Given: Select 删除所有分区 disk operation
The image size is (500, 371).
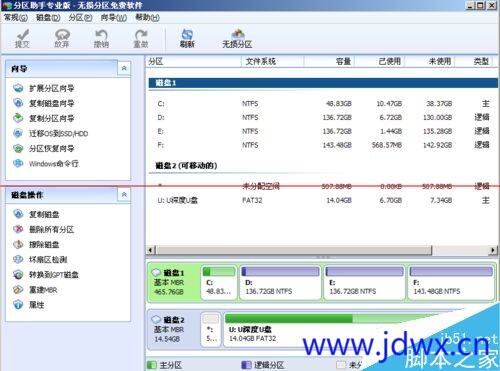Looking at the screenshot, I should 44,229.
